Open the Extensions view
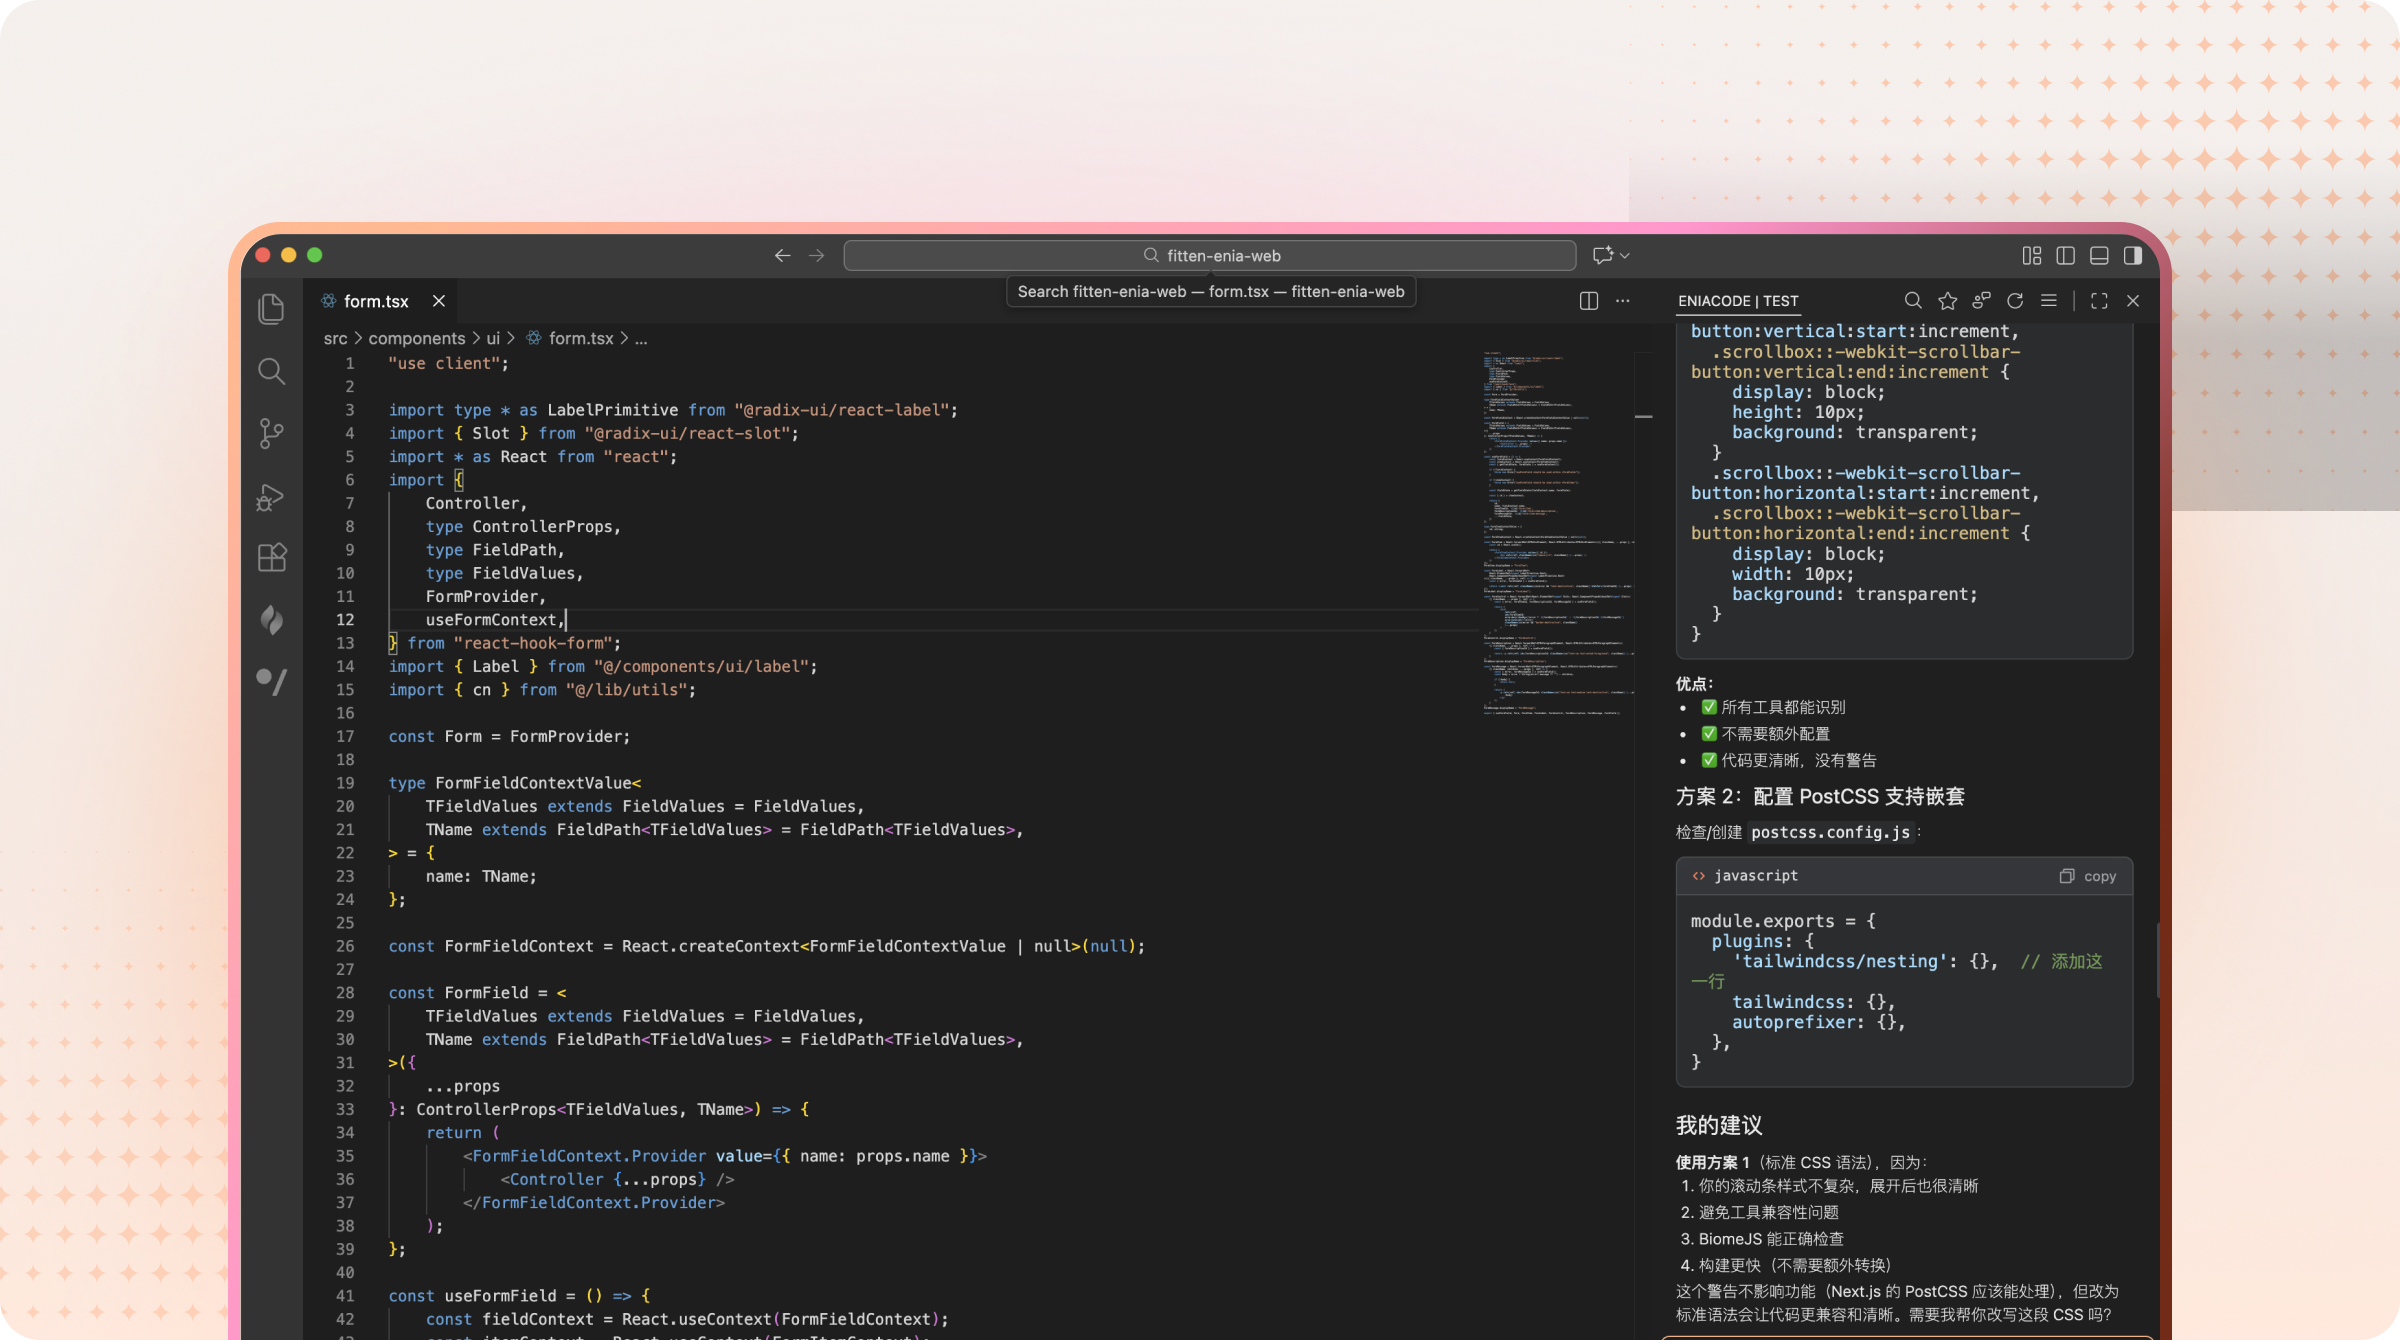This screenshot has height=1340, width=2400. [271, 557]
